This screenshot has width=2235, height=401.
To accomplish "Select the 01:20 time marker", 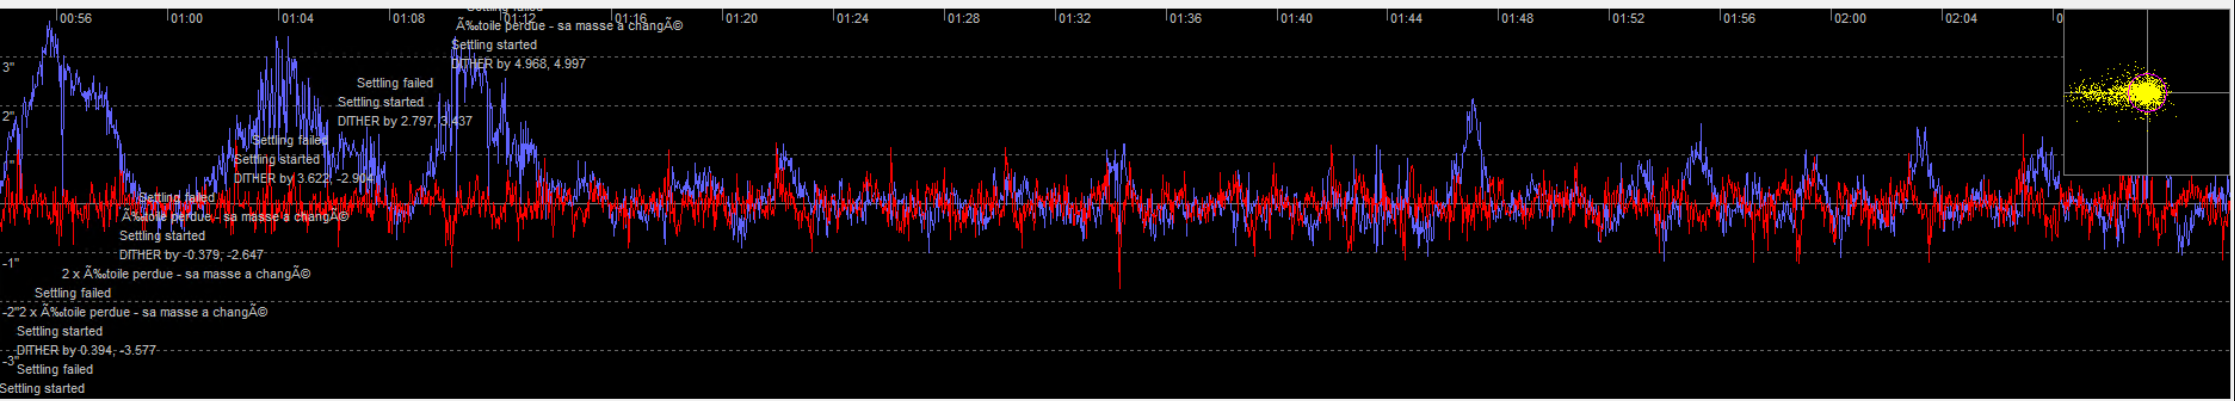I will click(741, 18).
